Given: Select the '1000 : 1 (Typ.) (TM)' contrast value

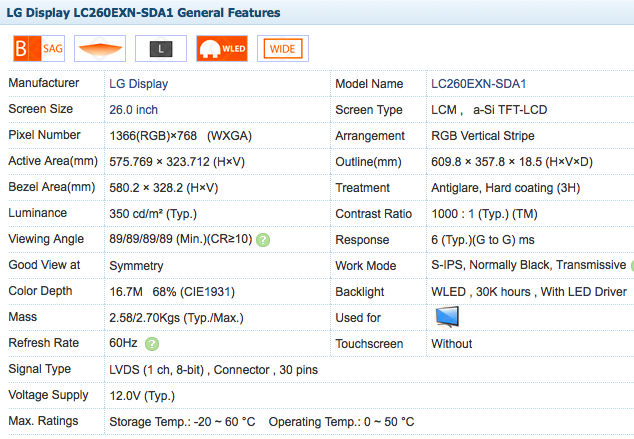Looking at the screenshot, I should [x=484, y=213].
